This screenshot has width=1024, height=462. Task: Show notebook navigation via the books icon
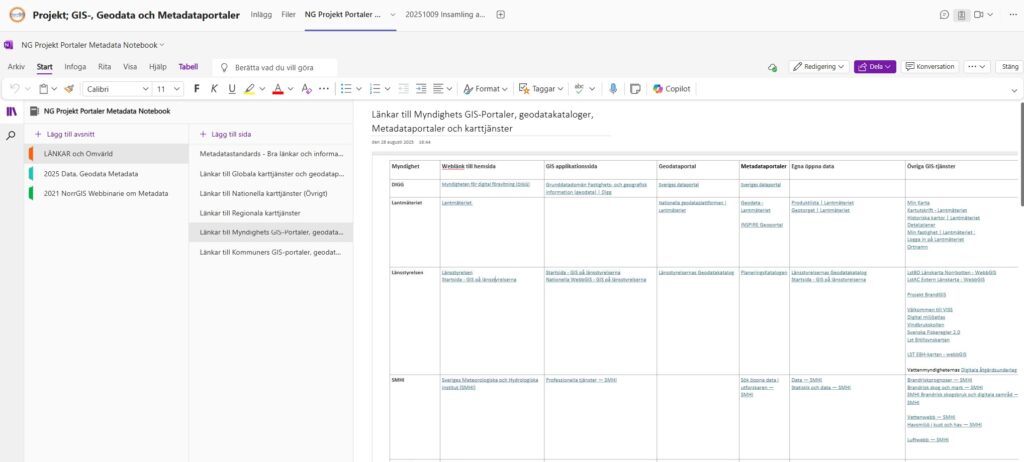(12, 111)
